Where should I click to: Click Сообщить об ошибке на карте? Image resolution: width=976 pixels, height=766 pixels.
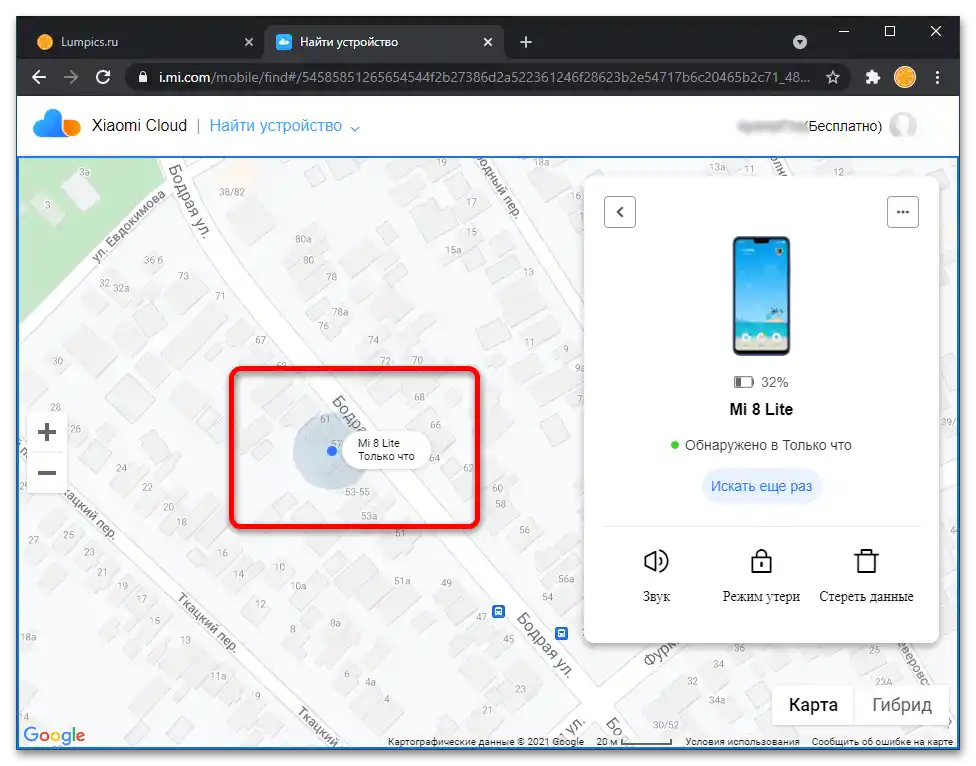point(882,742)
